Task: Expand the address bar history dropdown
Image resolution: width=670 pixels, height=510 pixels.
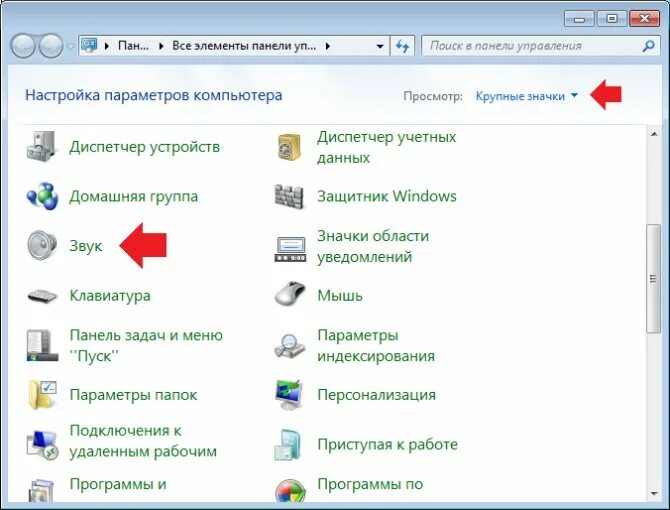Action: coord(379,46)
